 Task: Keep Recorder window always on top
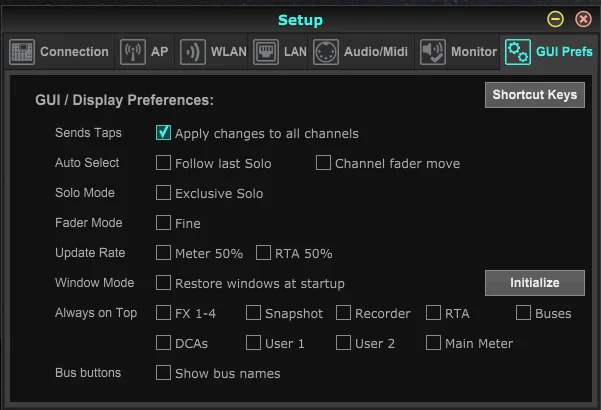343,312
